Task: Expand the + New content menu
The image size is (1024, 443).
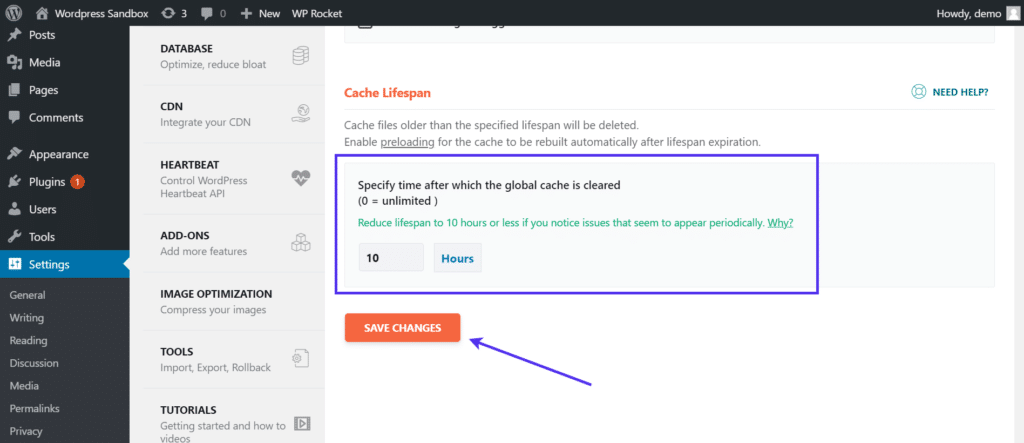Action: click(x=261, y=13)
